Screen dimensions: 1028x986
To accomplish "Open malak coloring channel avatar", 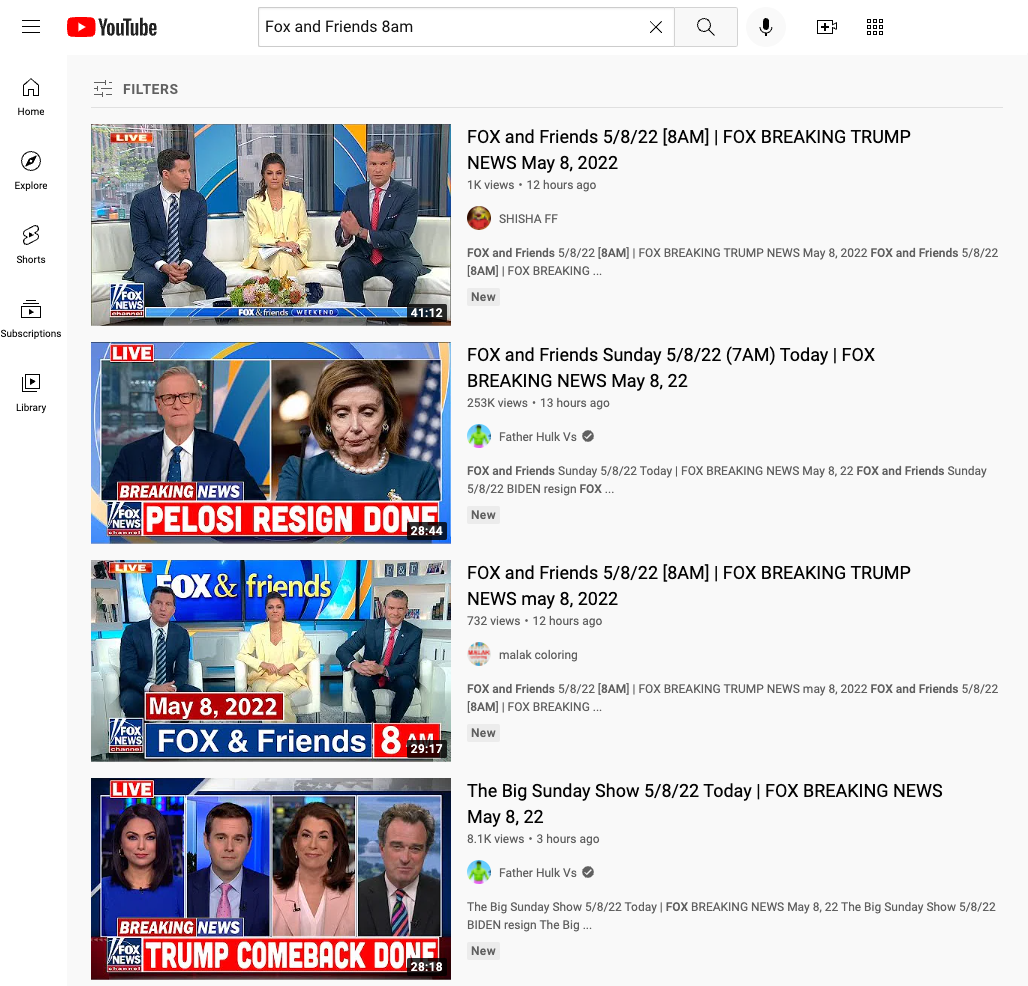I will [x=479, y=654].
